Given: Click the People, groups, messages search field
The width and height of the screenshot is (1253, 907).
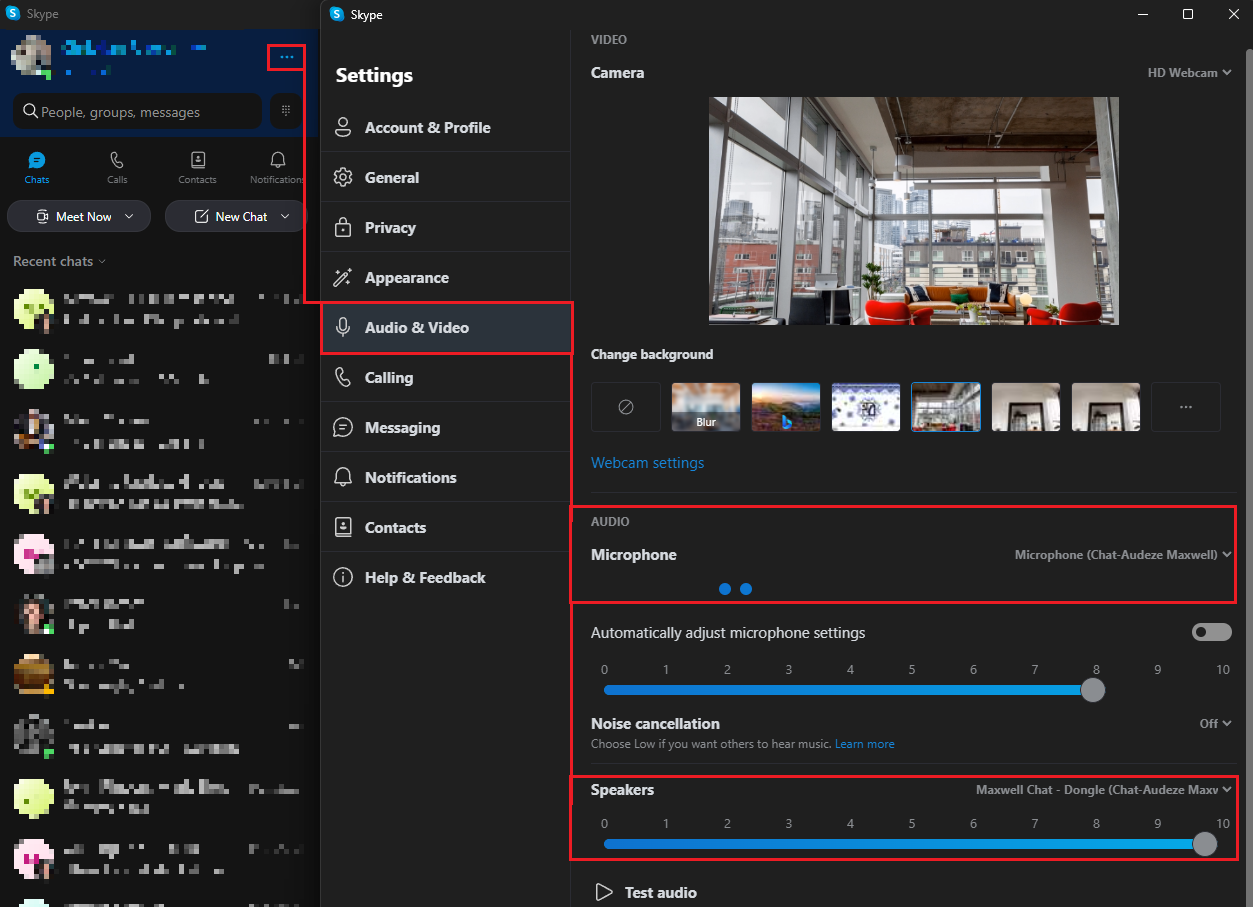Looking at the screenshot, I should [x=137, y=112].
